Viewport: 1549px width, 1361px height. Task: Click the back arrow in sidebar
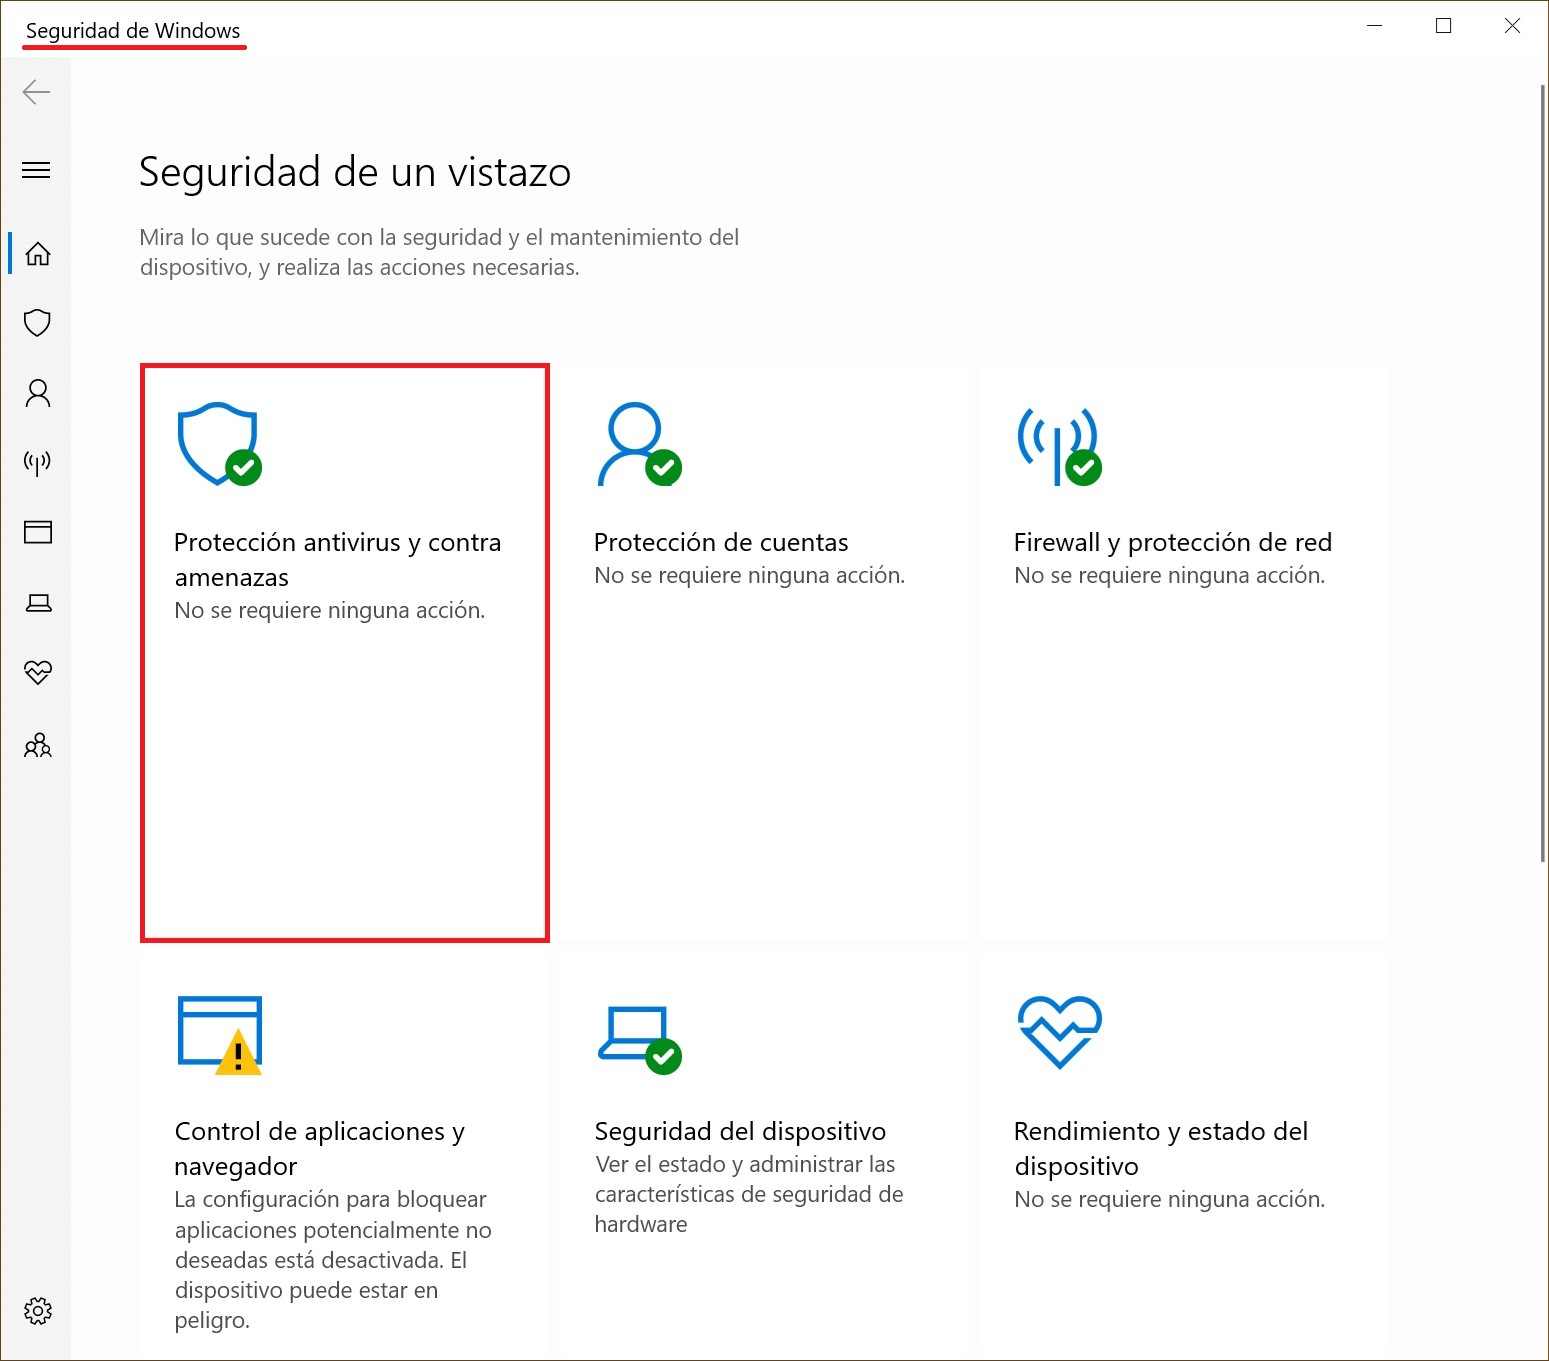37,93
